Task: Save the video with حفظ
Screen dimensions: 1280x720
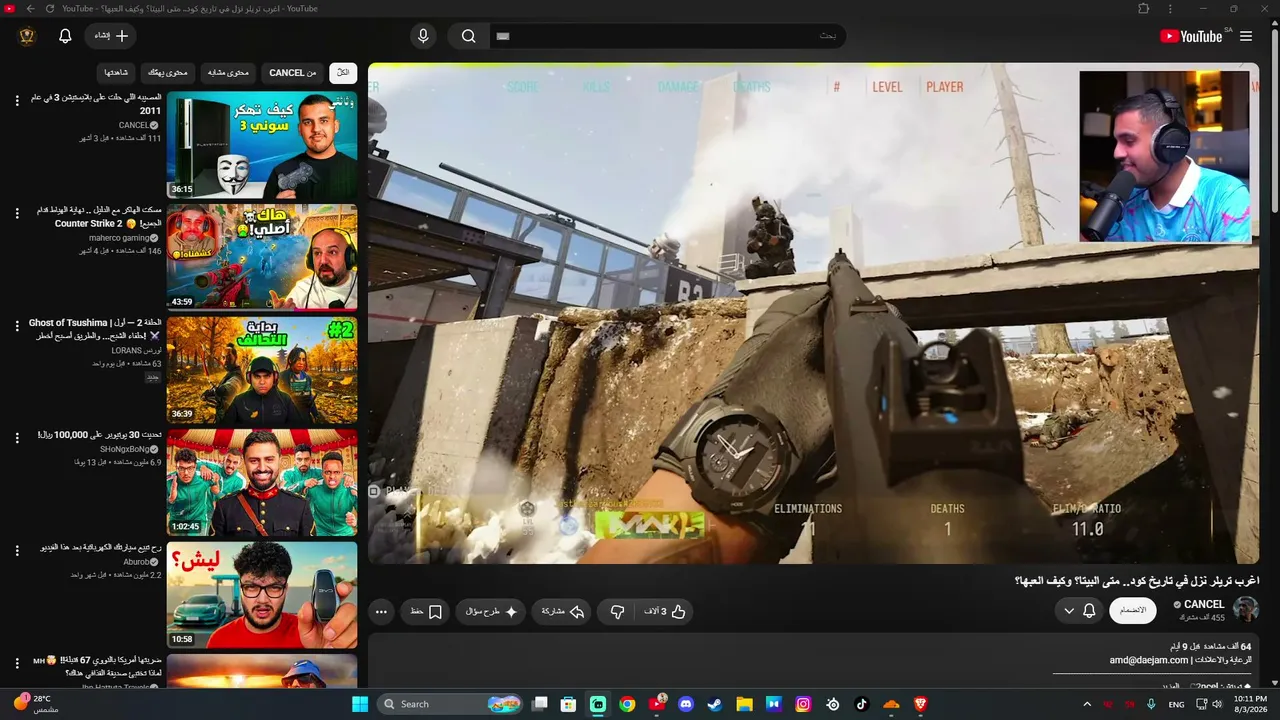Action: (x=427, y=611)
